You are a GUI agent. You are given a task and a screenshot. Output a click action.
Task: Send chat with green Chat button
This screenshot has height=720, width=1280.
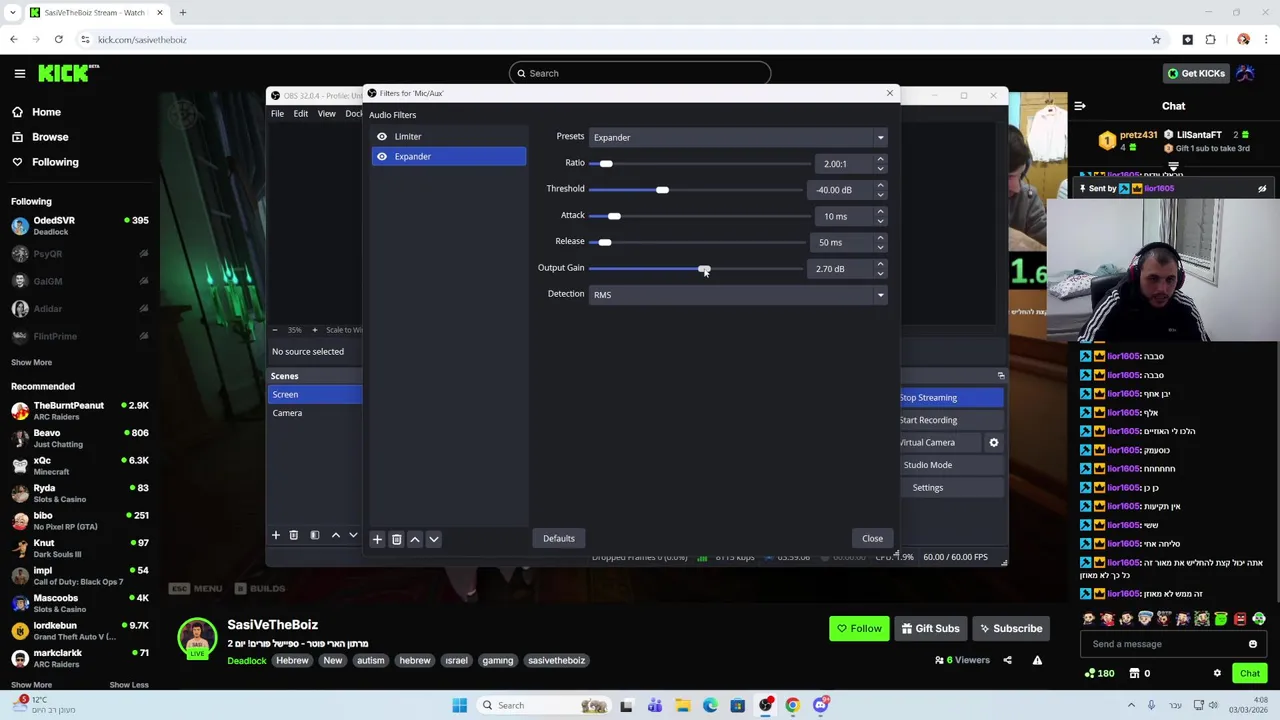pyautogui.click(x=1250, y=673)
